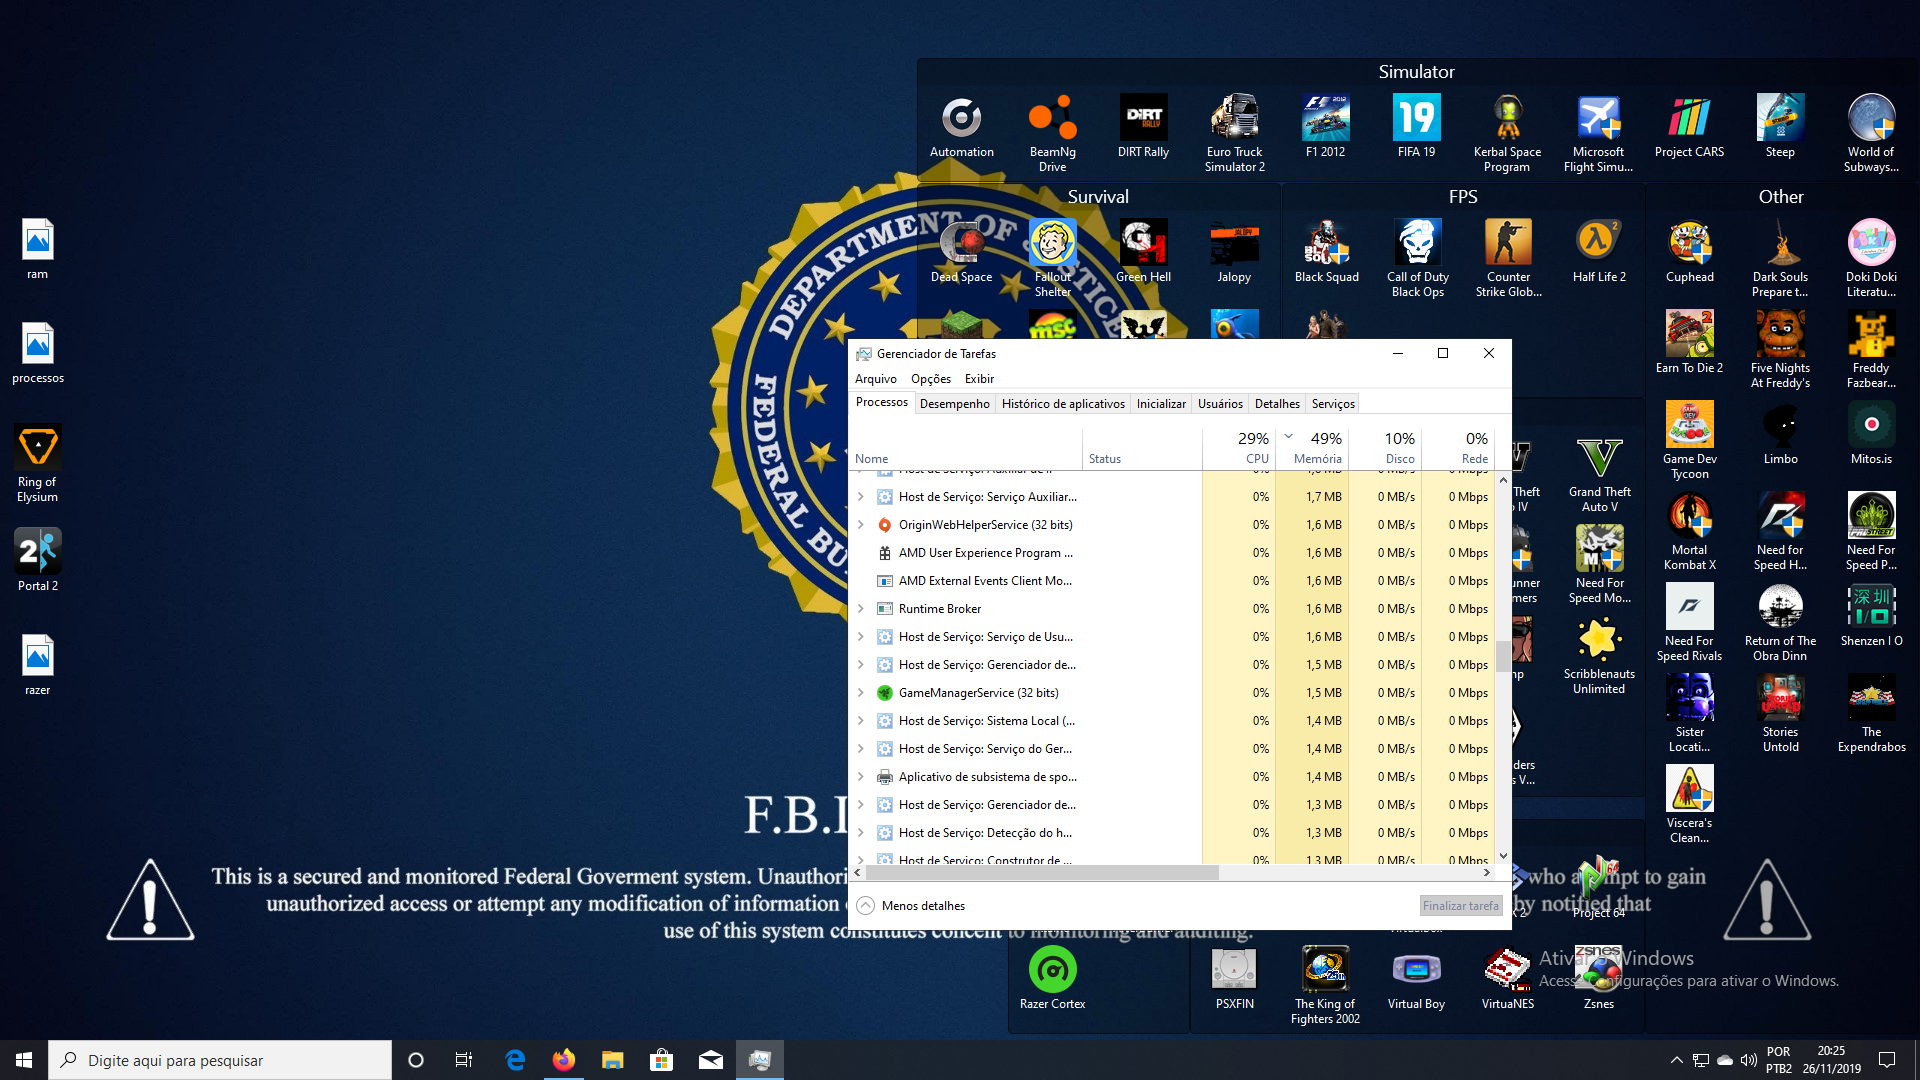
Task: Click the process list horizontal scrollbar
Action: click(x=1041, y=873)
